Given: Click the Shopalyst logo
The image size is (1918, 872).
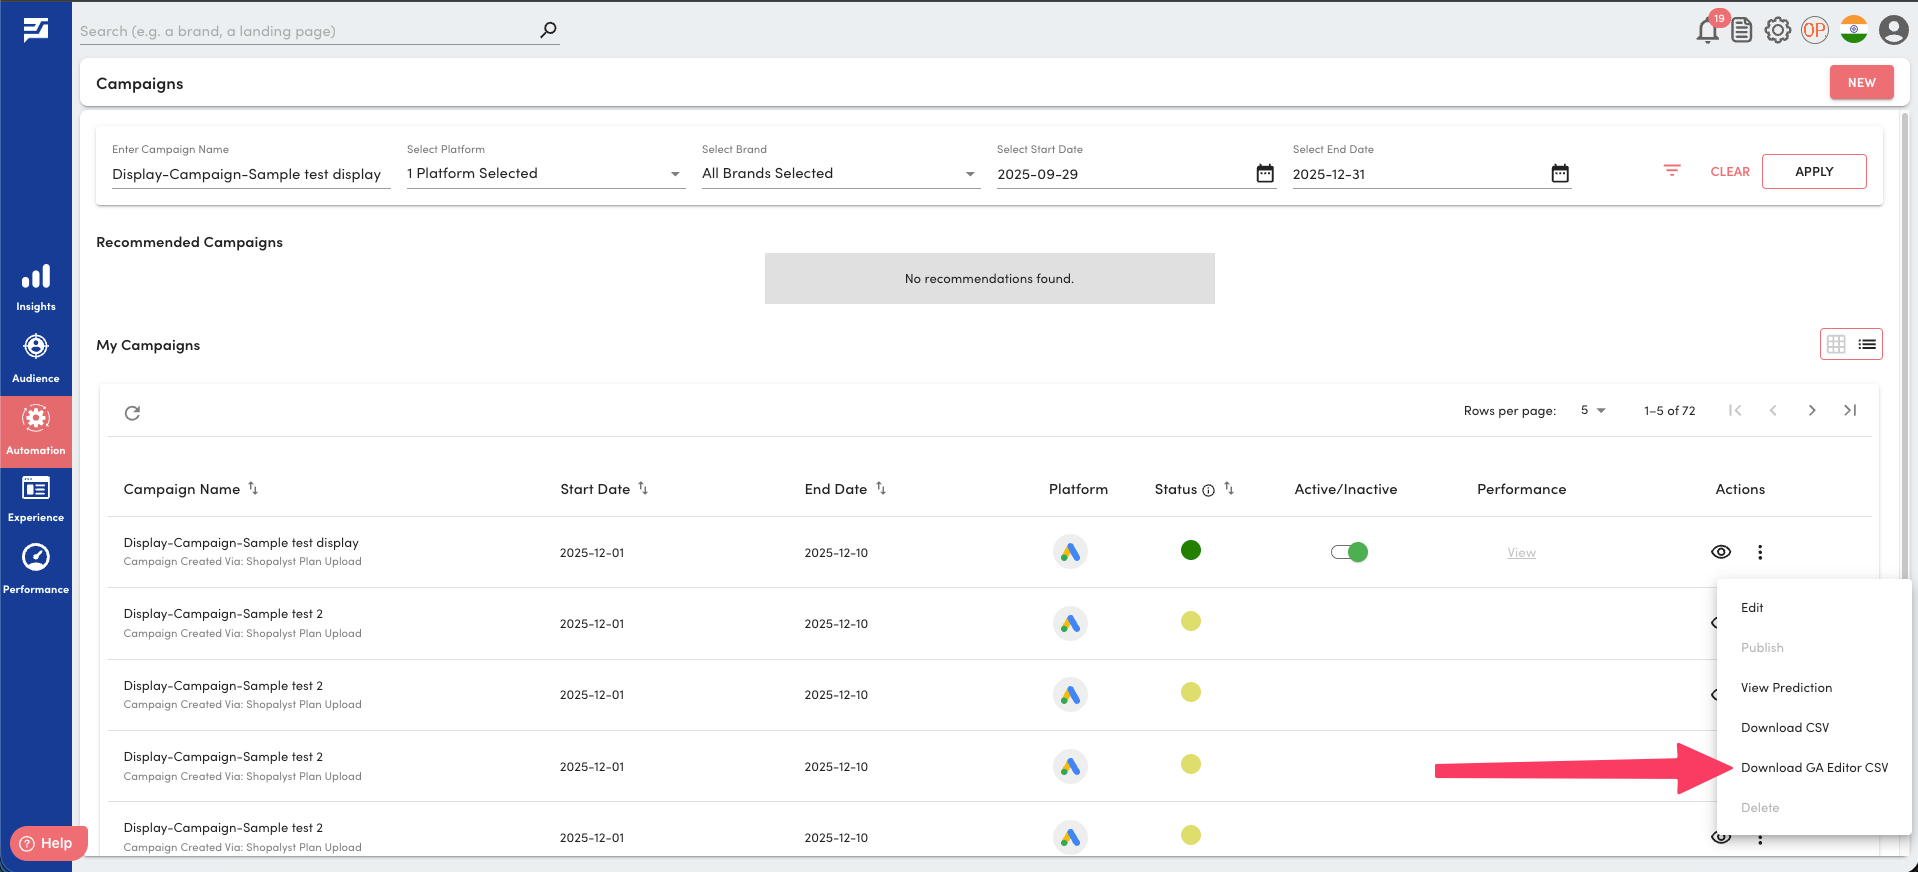Looking at the screenshot, I should coord(36,30).
